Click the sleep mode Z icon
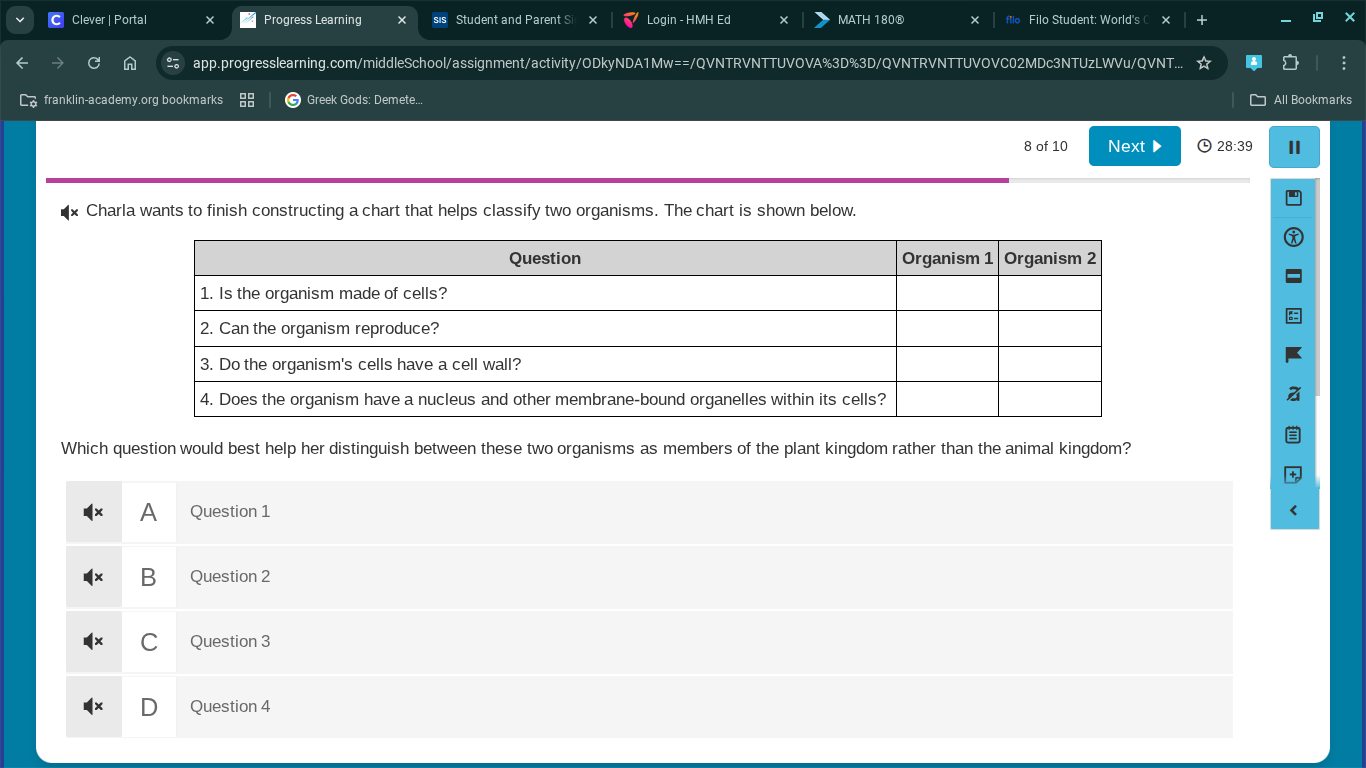This screenshot has width=1366, height=768. 1293,393
